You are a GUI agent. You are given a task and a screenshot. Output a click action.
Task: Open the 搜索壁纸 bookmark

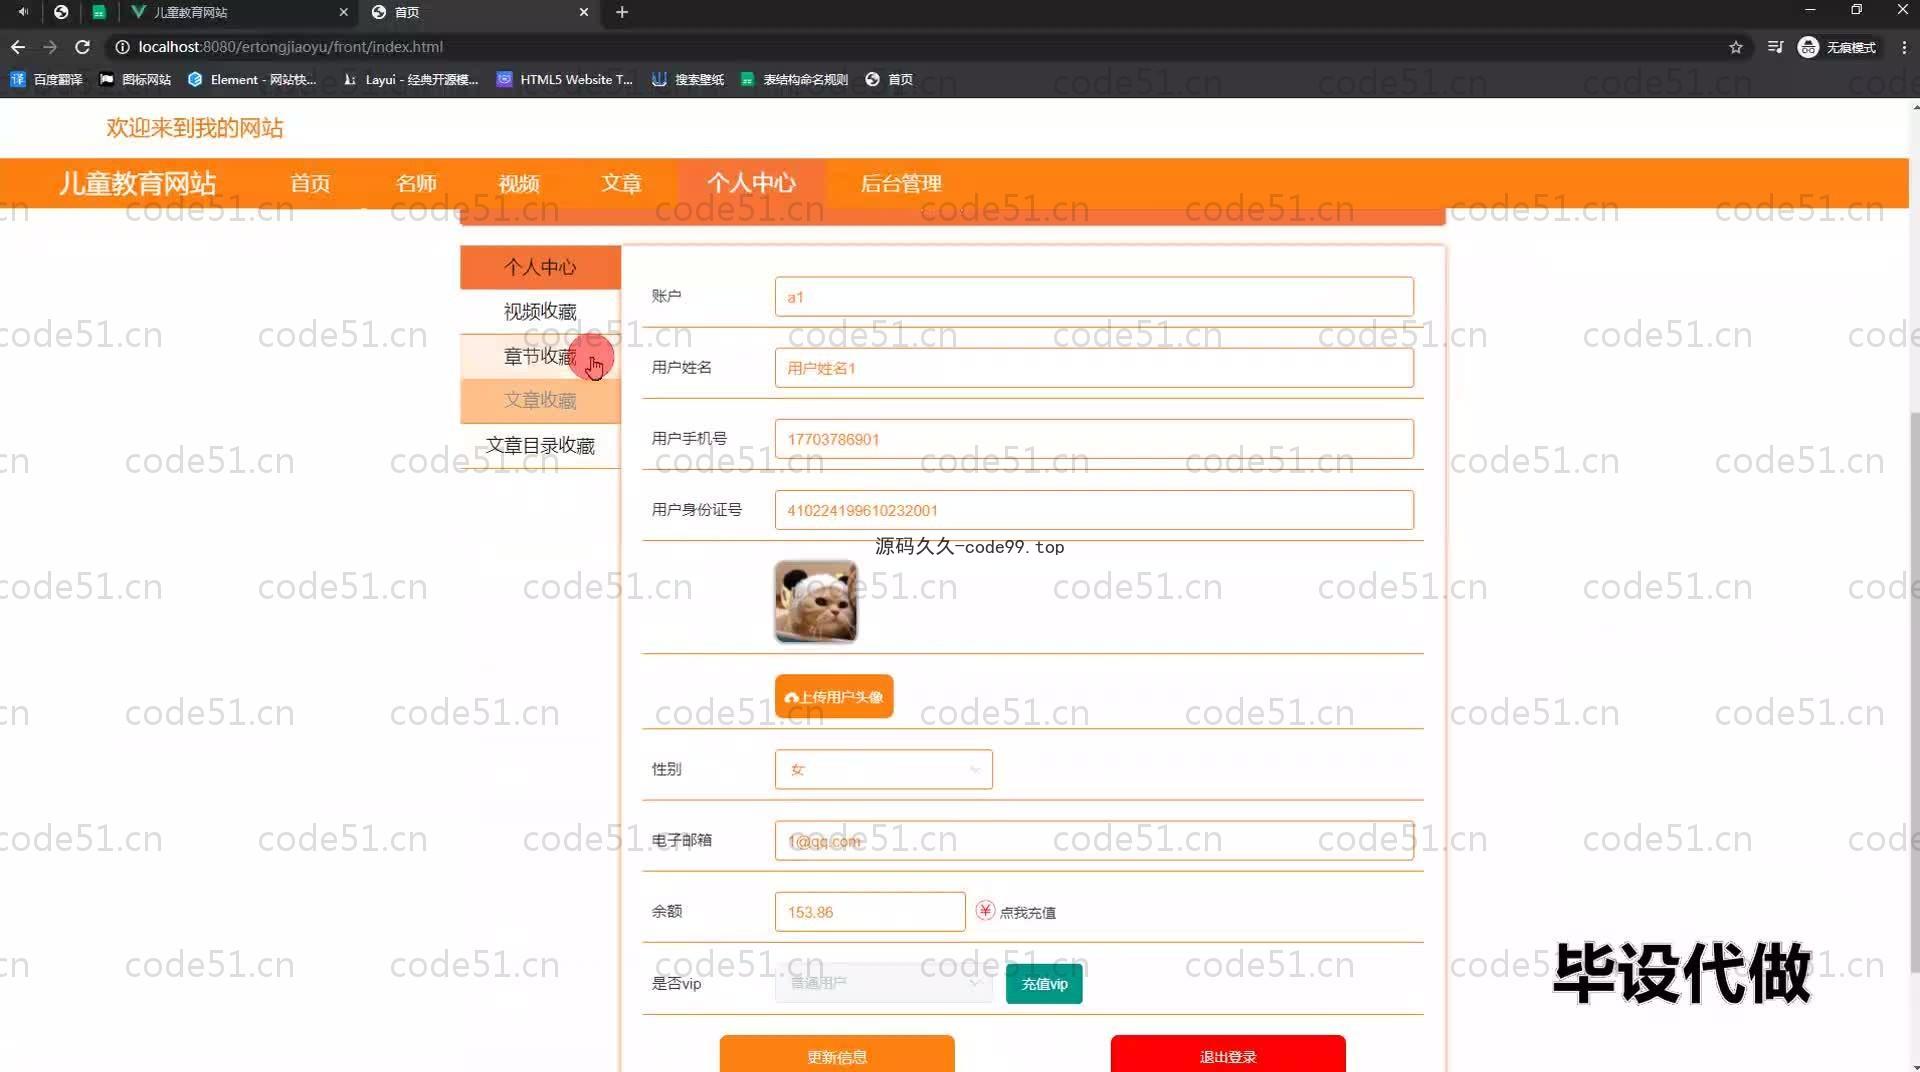click(688, 79)
